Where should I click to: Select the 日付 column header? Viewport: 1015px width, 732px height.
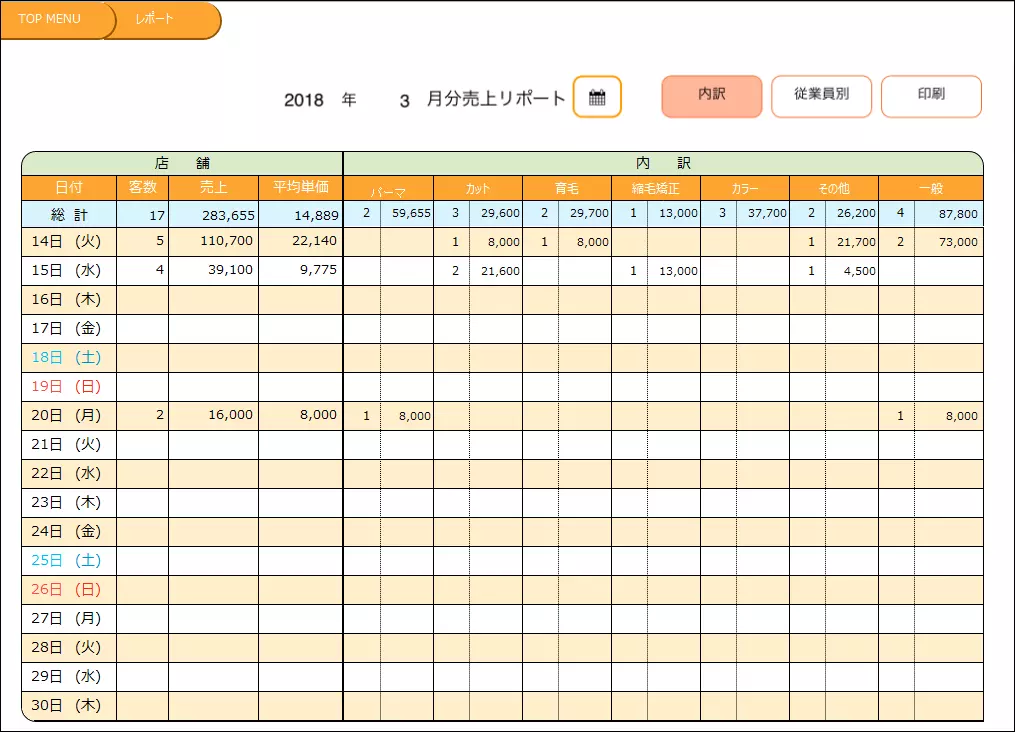[69, 188]
